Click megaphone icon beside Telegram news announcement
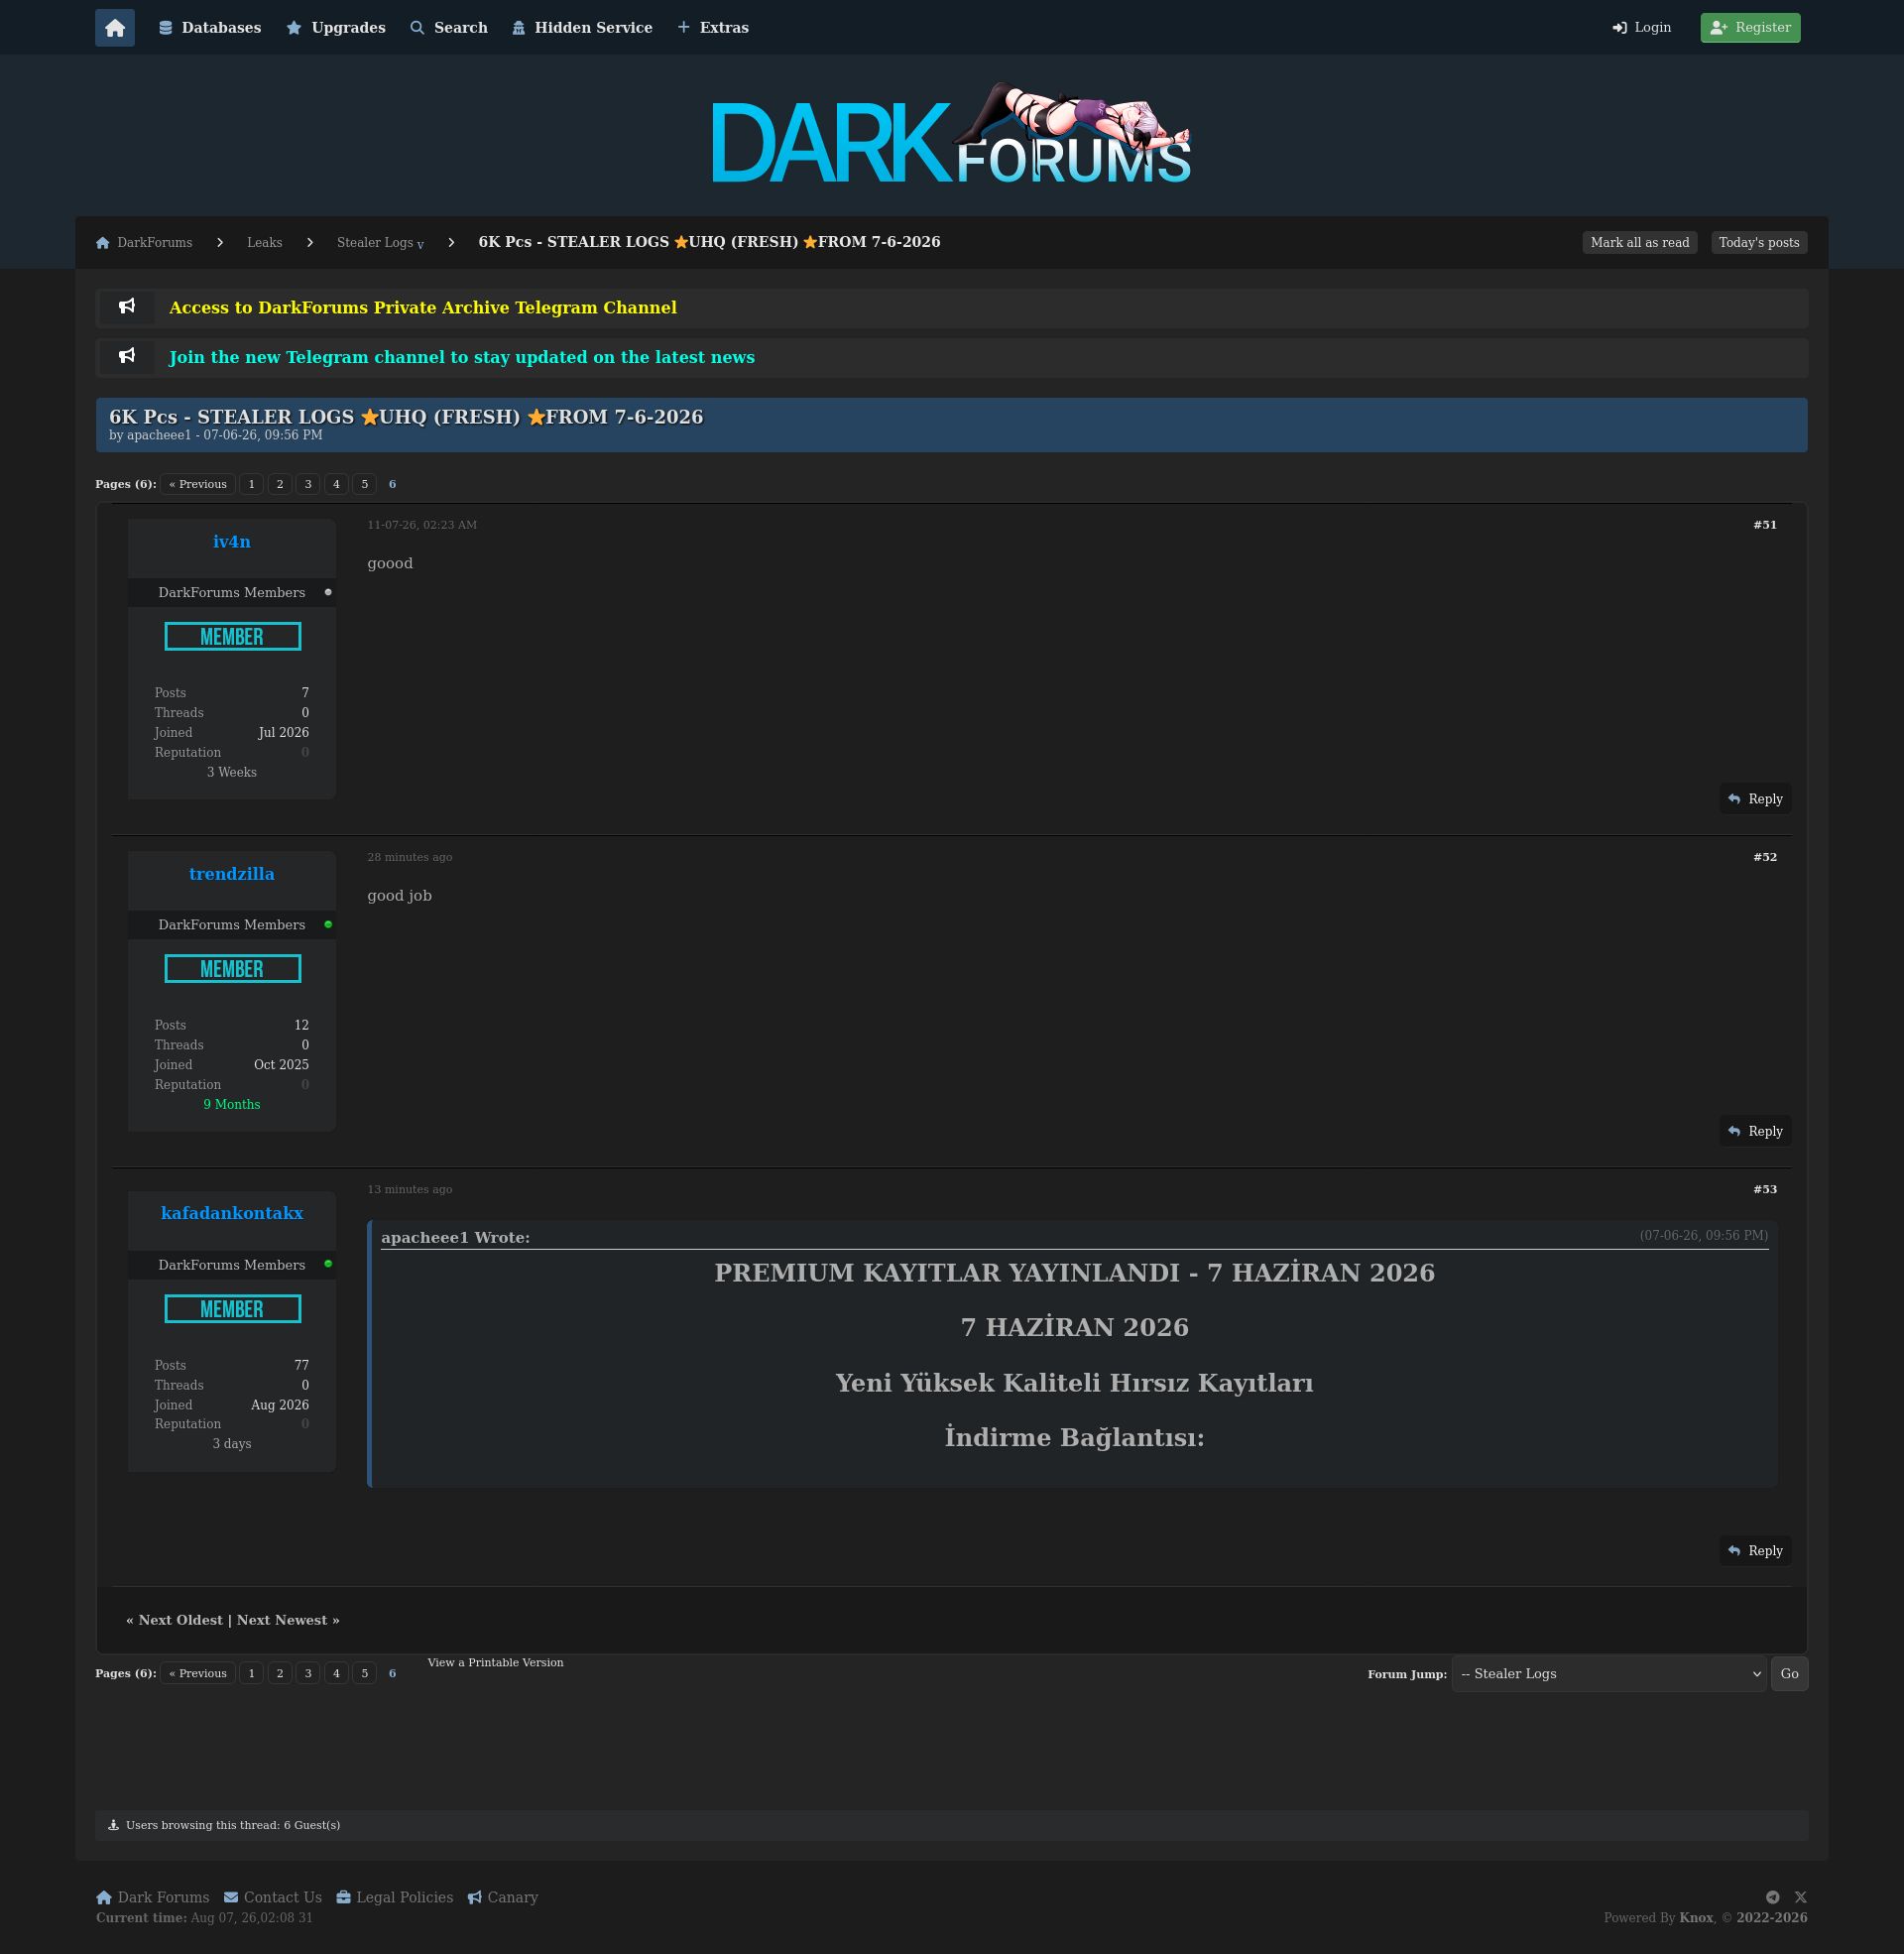 [x=127, y=356]
